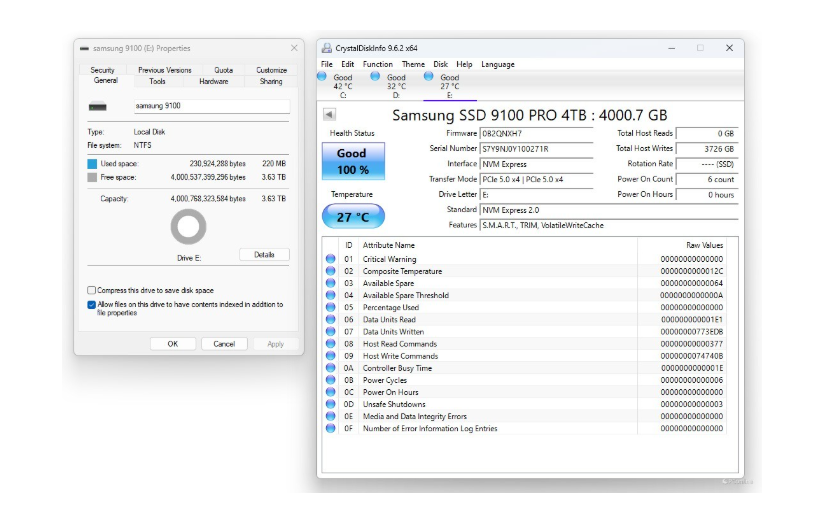Switch to the Sharing tab
The height and width of the screenshot is (508, 819).
(271, 81)
